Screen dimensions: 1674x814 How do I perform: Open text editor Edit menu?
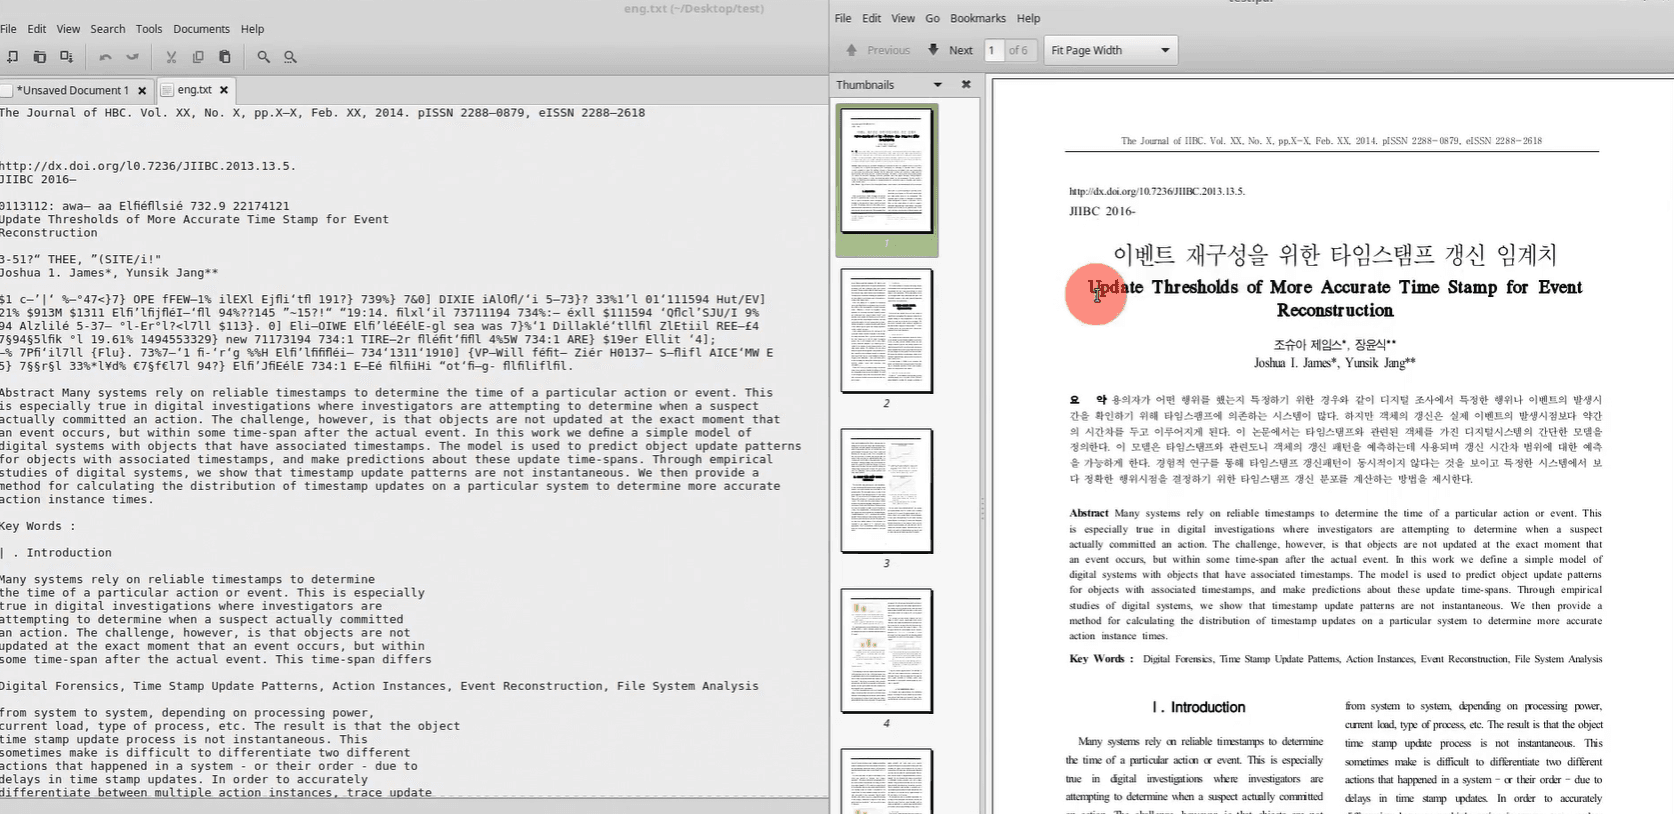coord(37,29)
